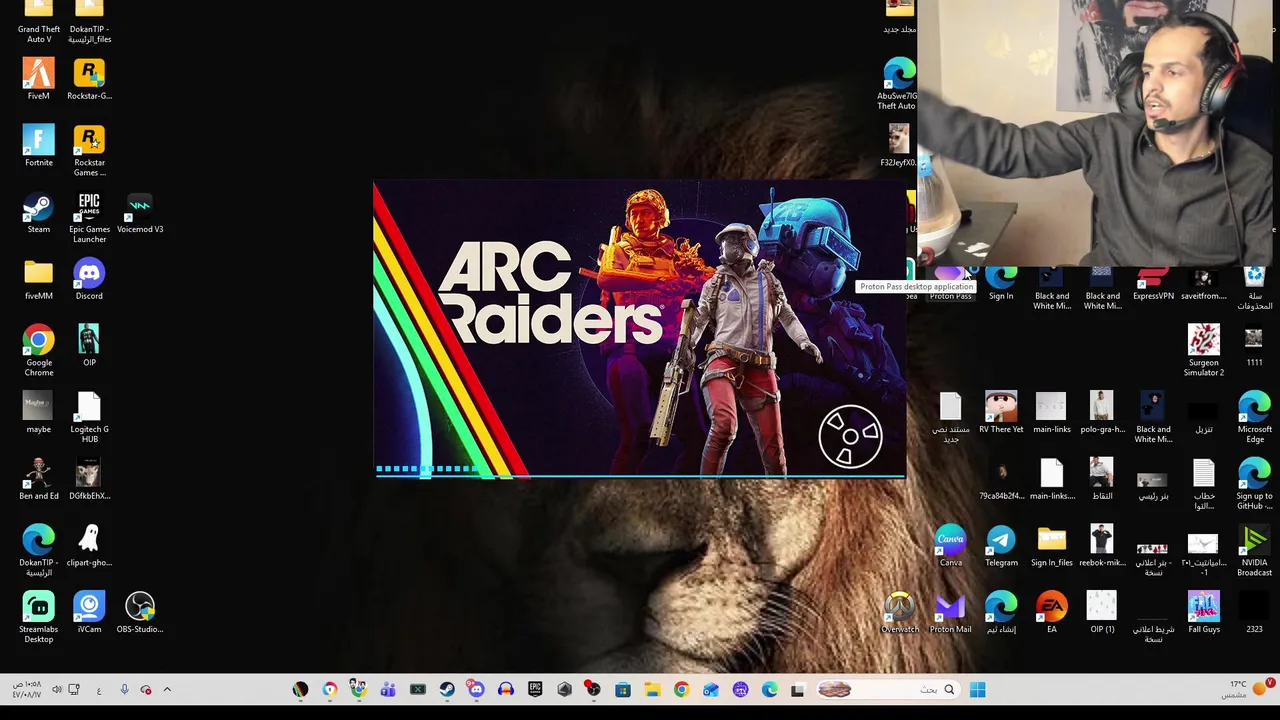
Task: Open Microsoft Teams from the taskbar
Action: (x=388, y=689)
